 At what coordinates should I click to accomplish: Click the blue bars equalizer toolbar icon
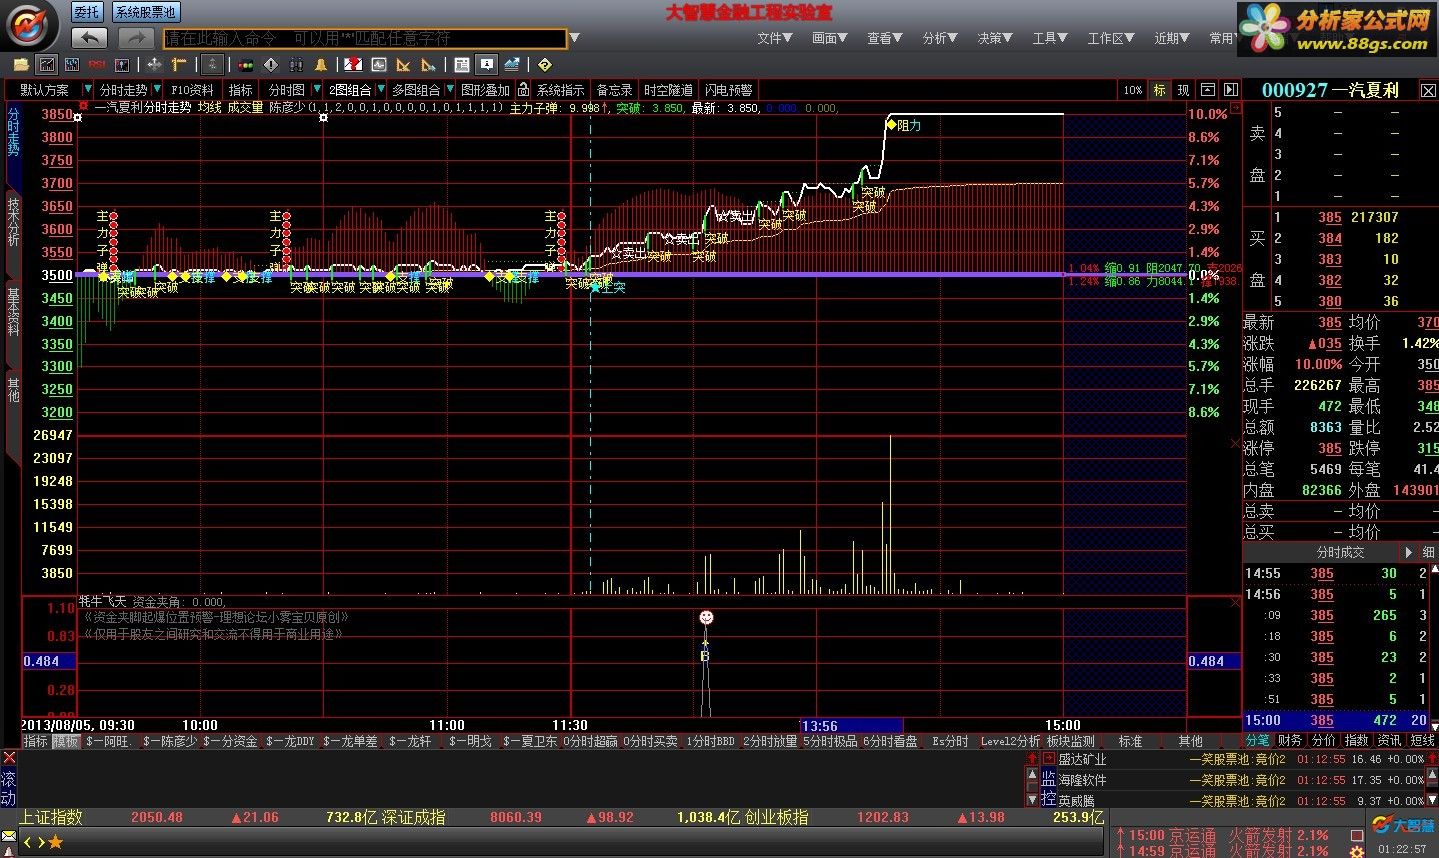pos(72,65)
